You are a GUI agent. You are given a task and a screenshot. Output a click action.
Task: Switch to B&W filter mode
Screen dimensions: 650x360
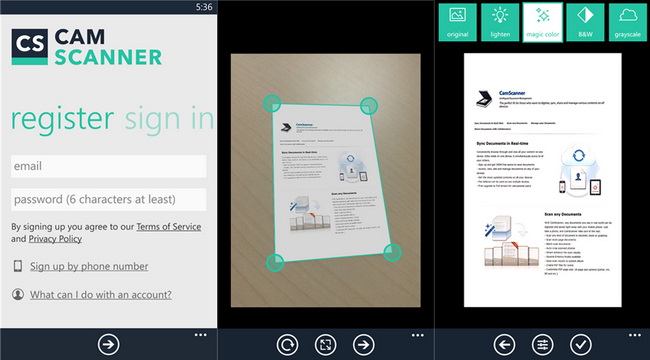(585, 22)
